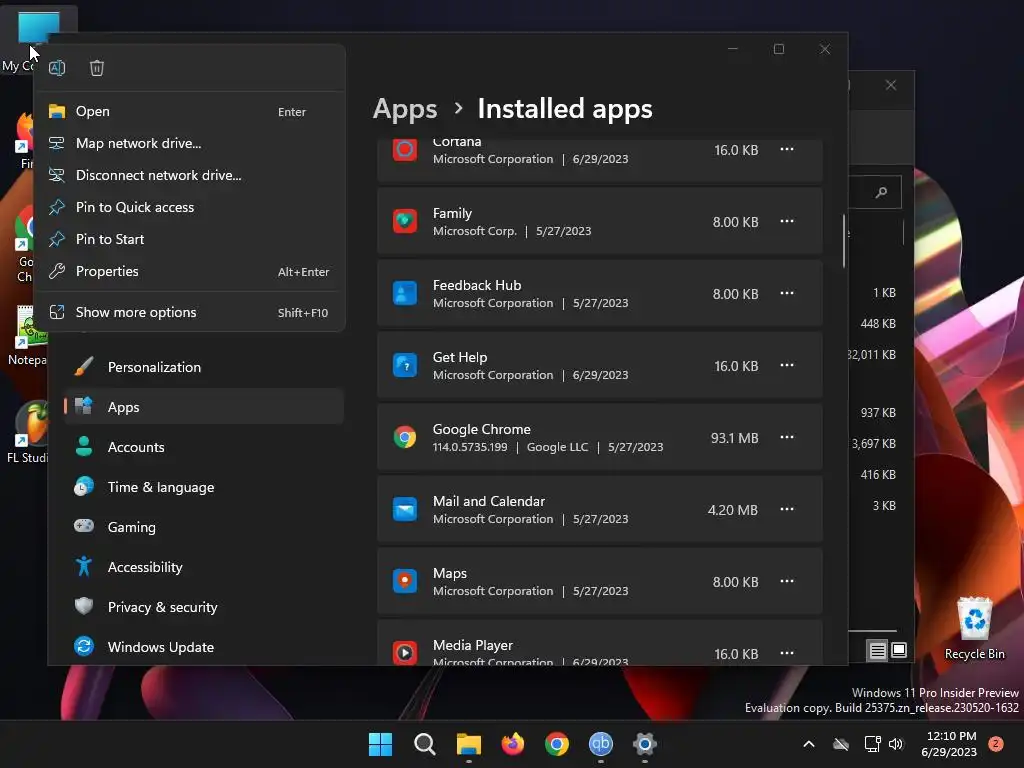1024x768 pixels.
Task: Close the File Explorer window behind Settings
Action: pyautogui.click(x=891, y=86)
